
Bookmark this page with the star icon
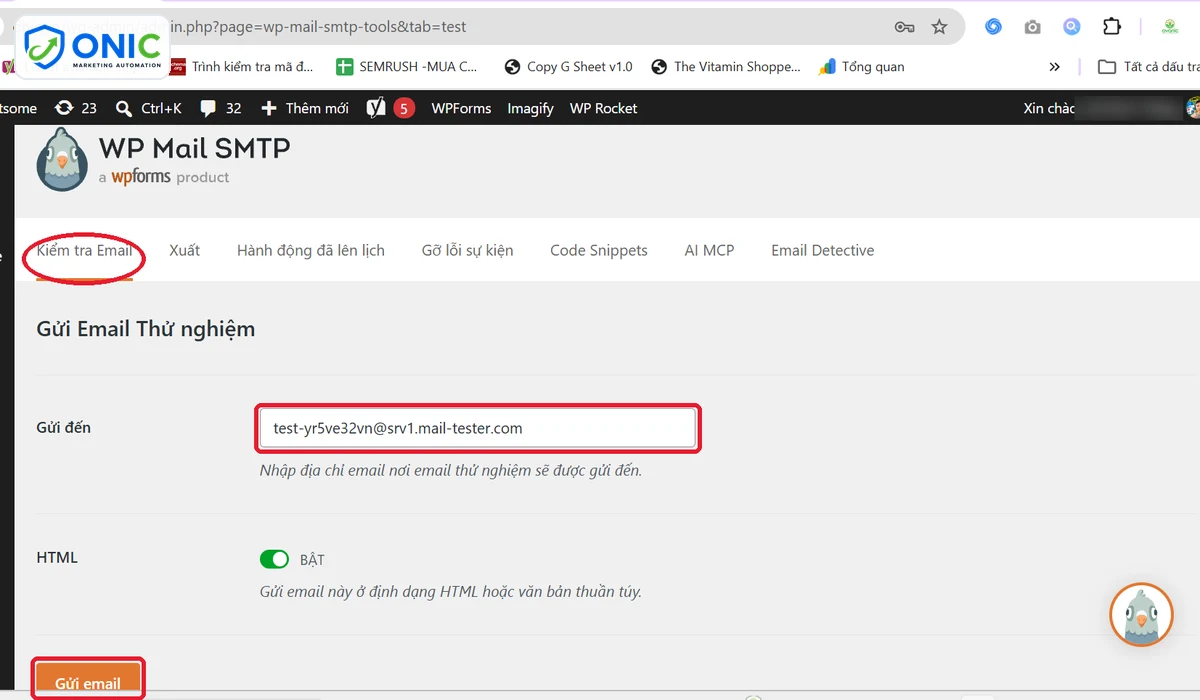coord(939,27)
